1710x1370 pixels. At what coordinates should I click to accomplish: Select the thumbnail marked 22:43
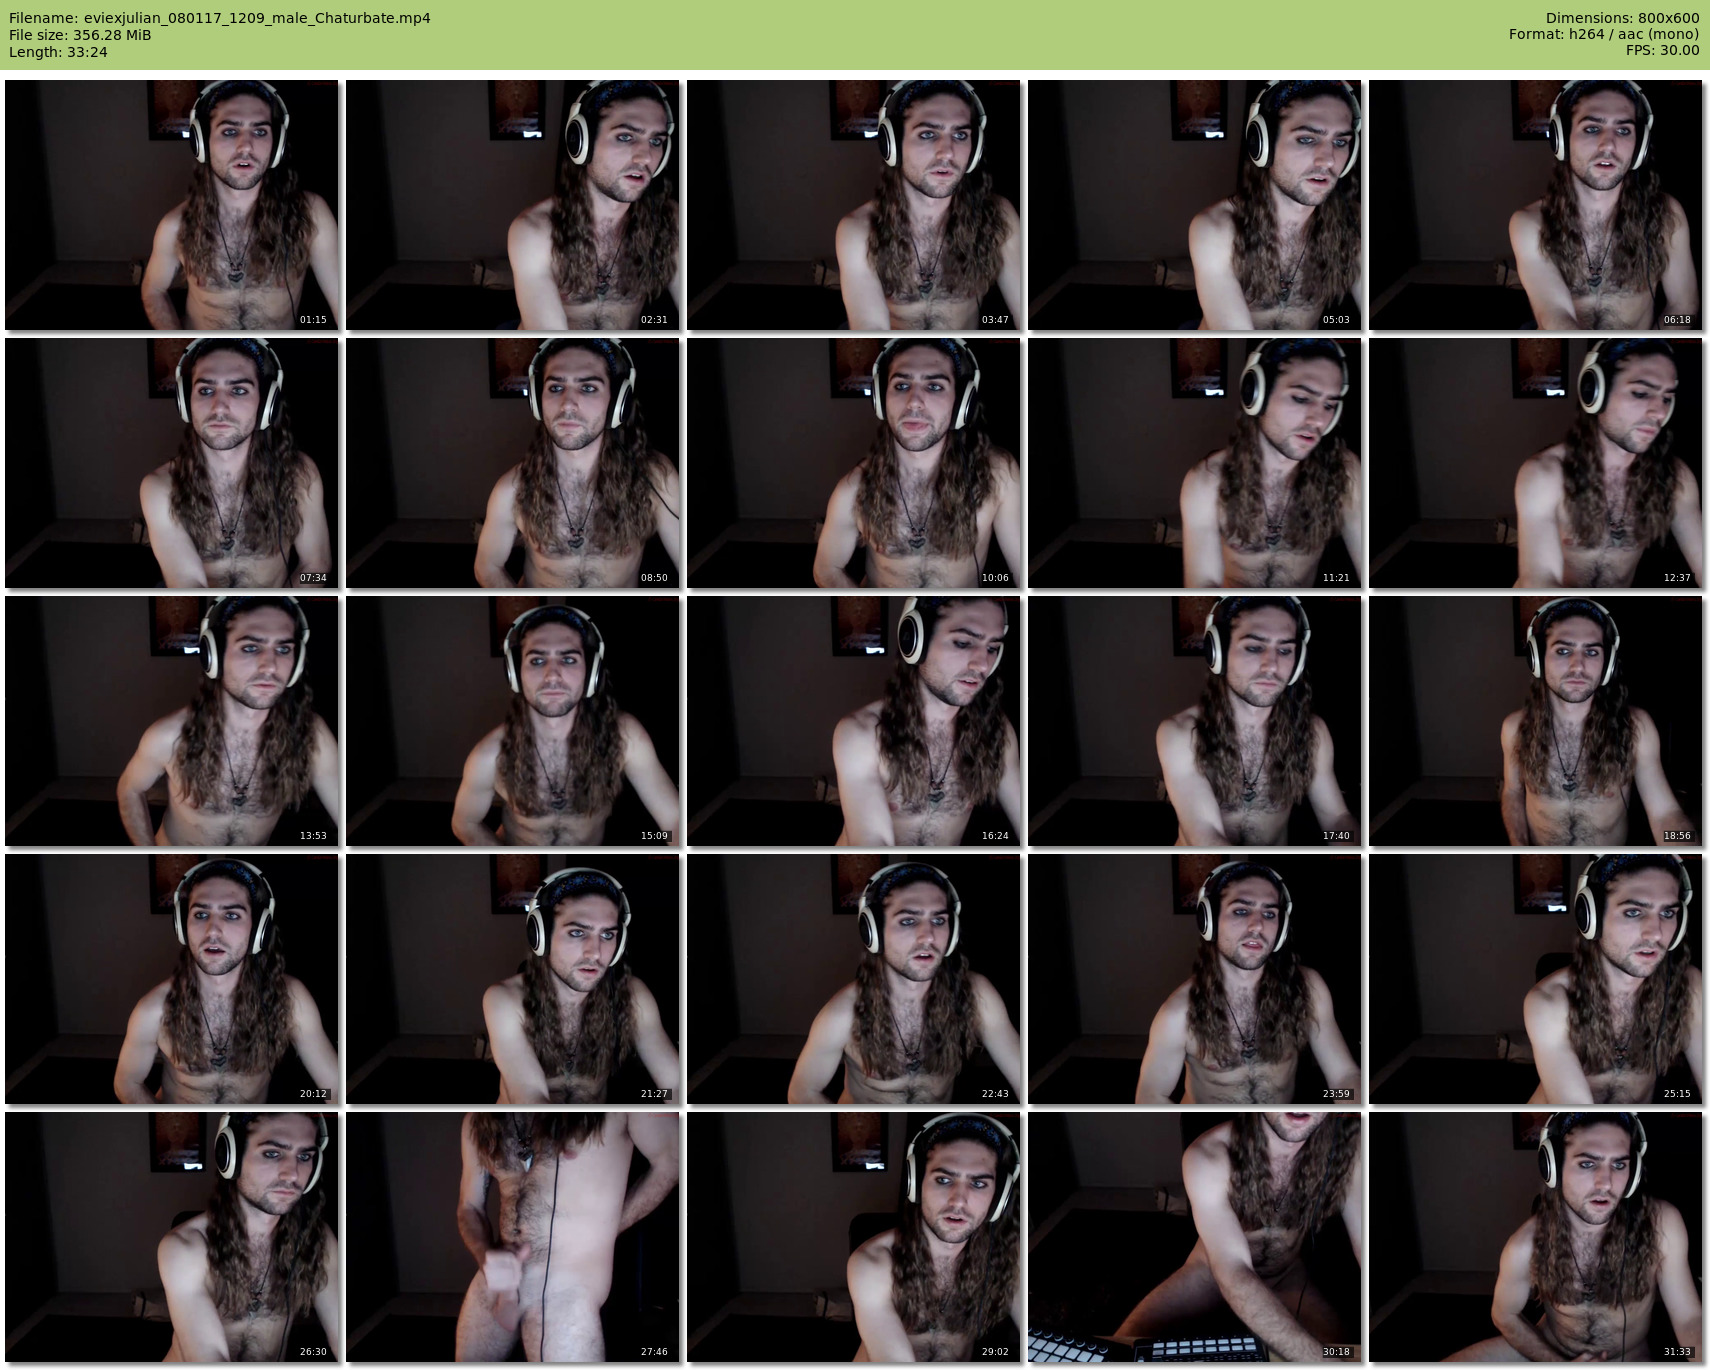coord(853,979)
